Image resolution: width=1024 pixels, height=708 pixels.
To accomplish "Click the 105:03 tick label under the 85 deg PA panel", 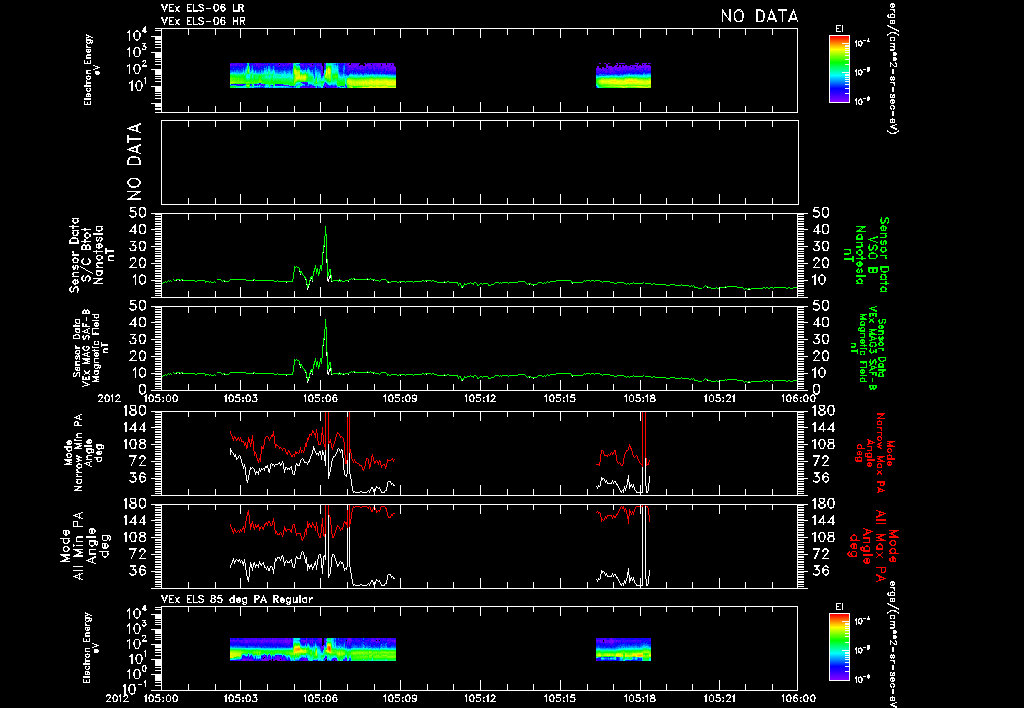I will pyautogui.click(x=240, y=698).
